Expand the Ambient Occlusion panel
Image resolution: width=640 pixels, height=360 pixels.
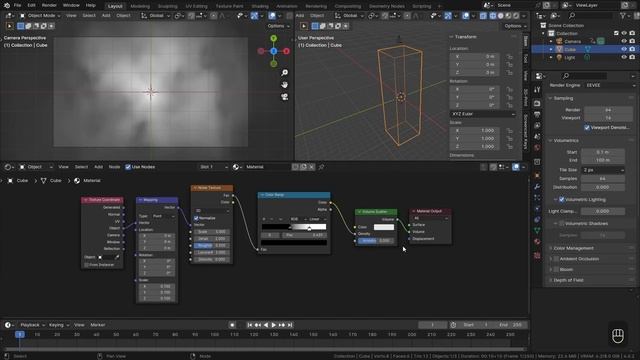point(576,259)
